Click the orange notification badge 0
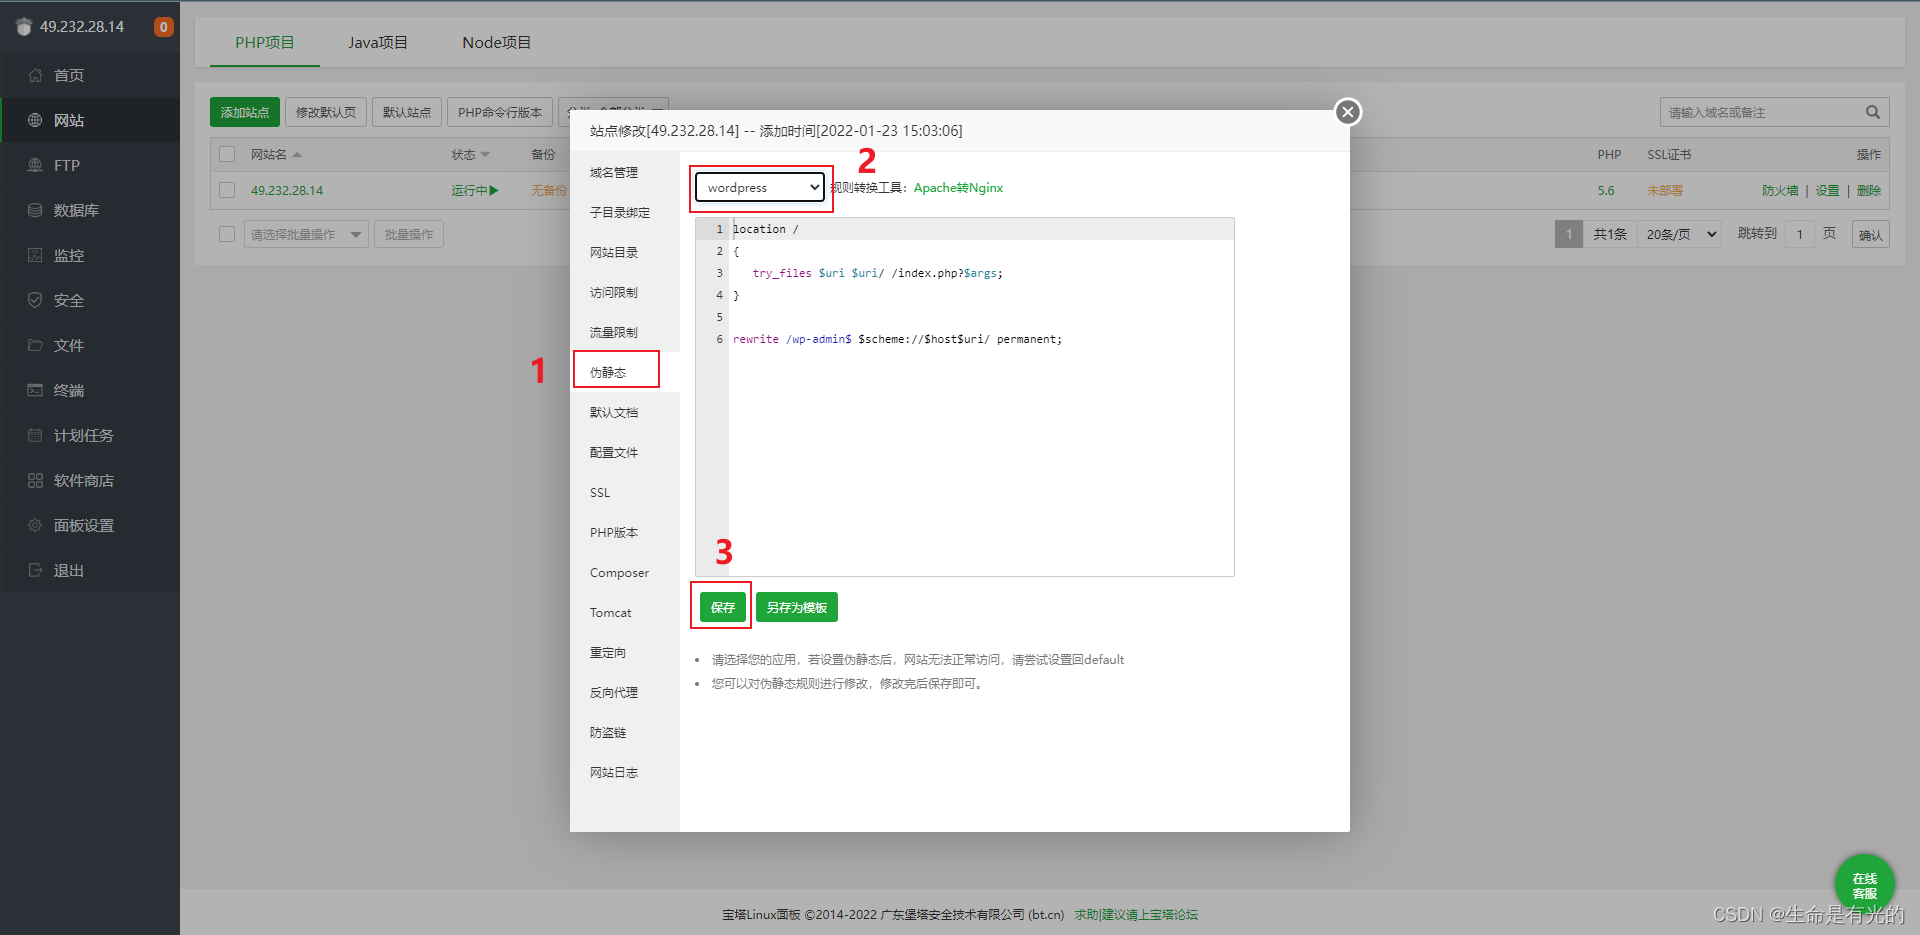 (163, 27)
